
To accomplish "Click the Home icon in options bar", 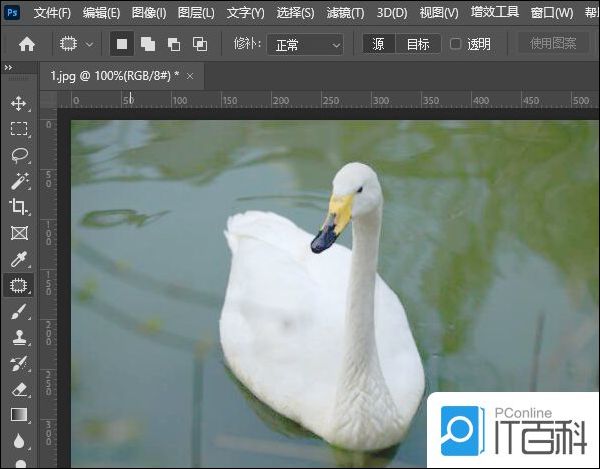I will (27, 44).
